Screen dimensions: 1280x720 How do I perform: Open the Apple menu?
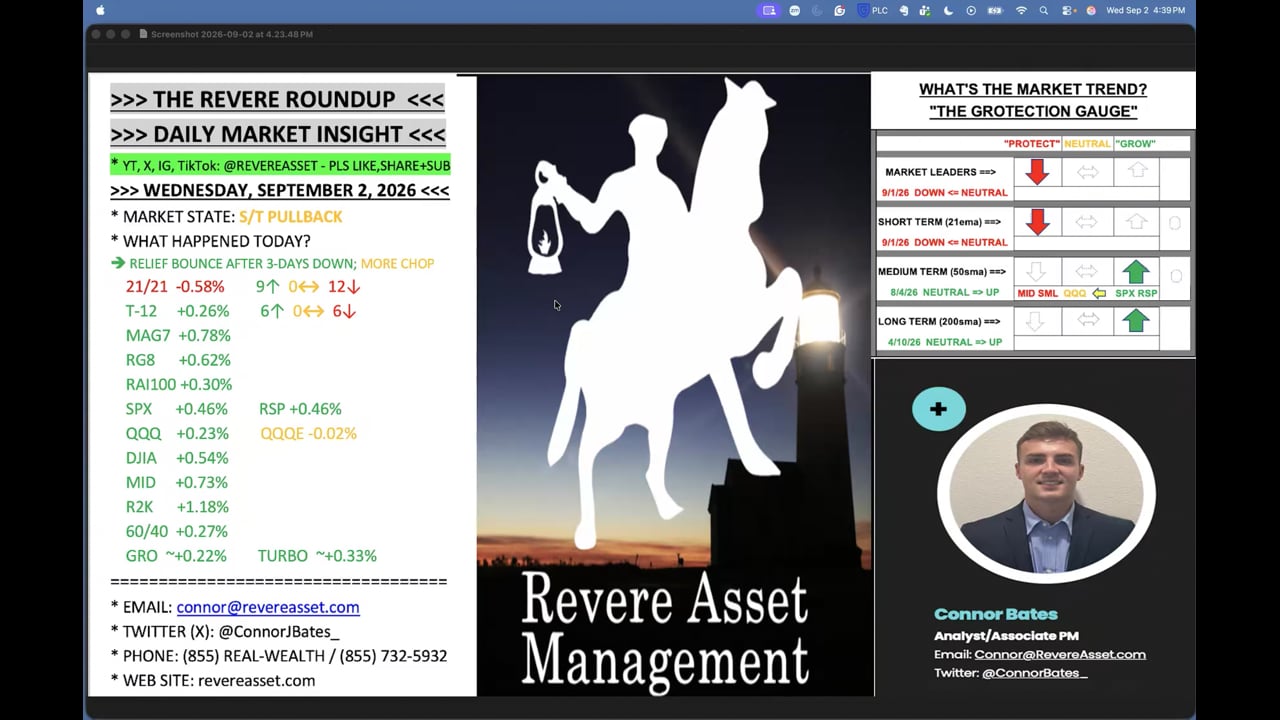(x=100, y=10)
